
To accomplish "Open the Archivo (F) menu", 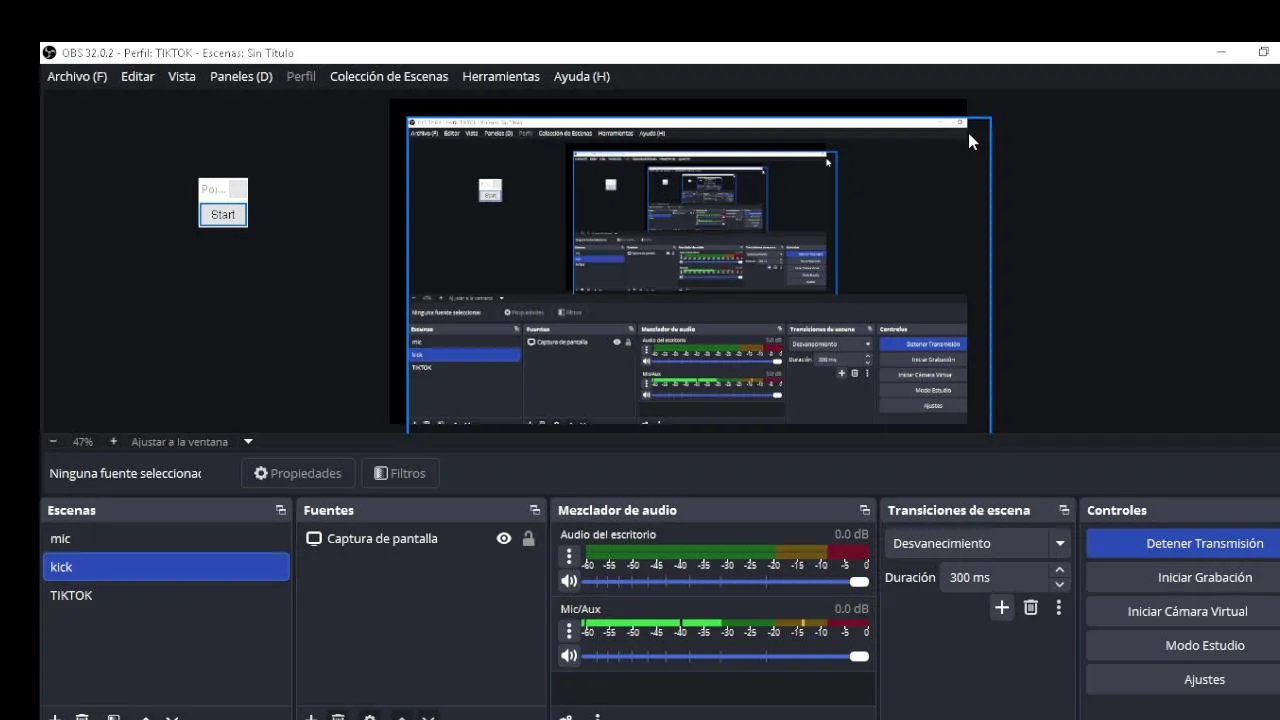I will 77,76.
